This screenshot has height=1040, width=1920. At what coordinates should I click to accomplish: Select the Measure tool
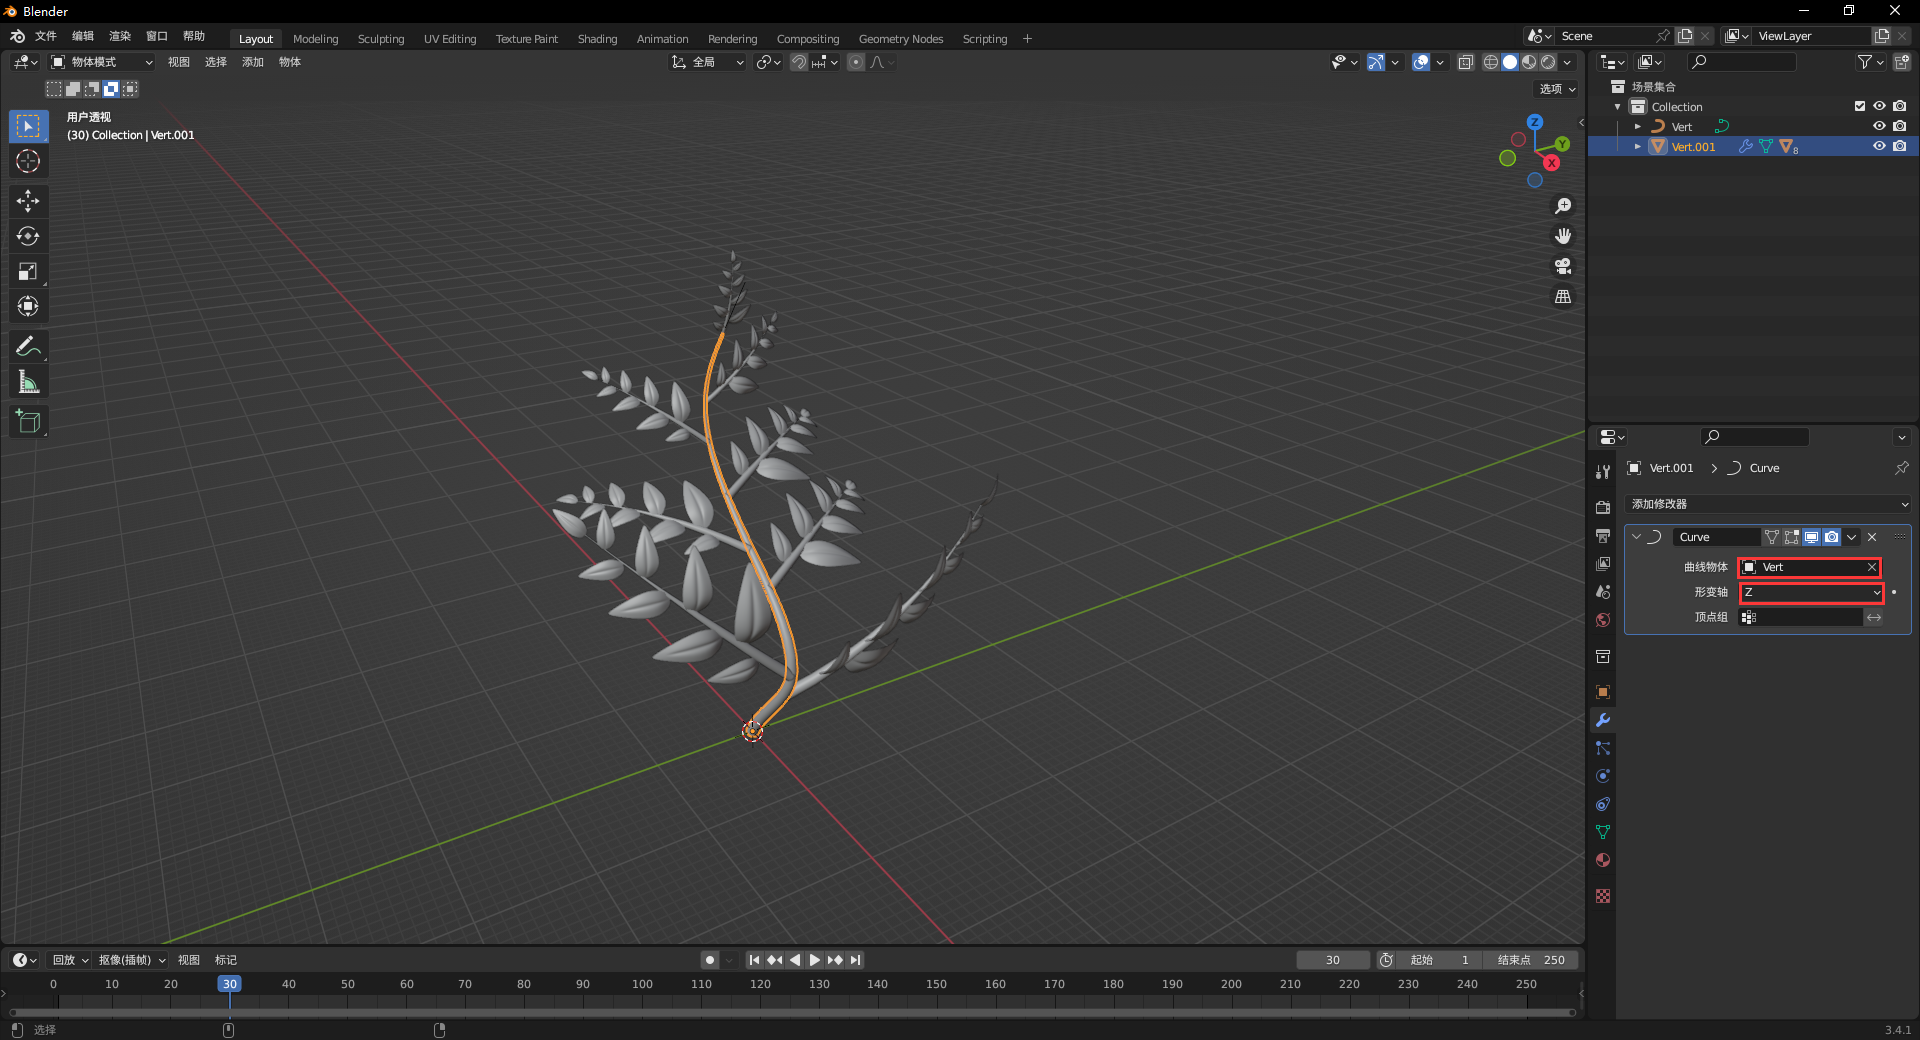click(x=28, y=382)
